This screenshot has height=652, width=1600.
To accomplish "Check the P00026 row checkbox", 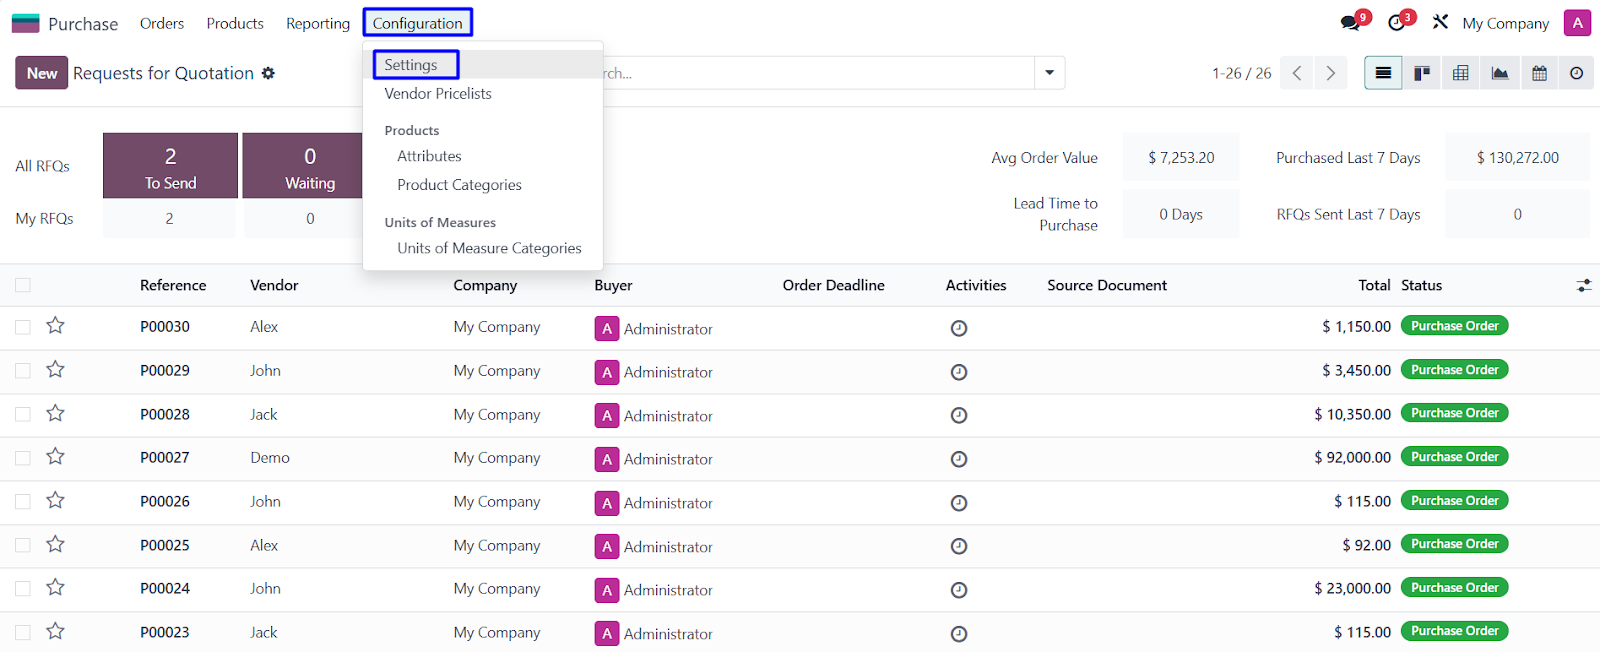I will [x=23, y=501].
